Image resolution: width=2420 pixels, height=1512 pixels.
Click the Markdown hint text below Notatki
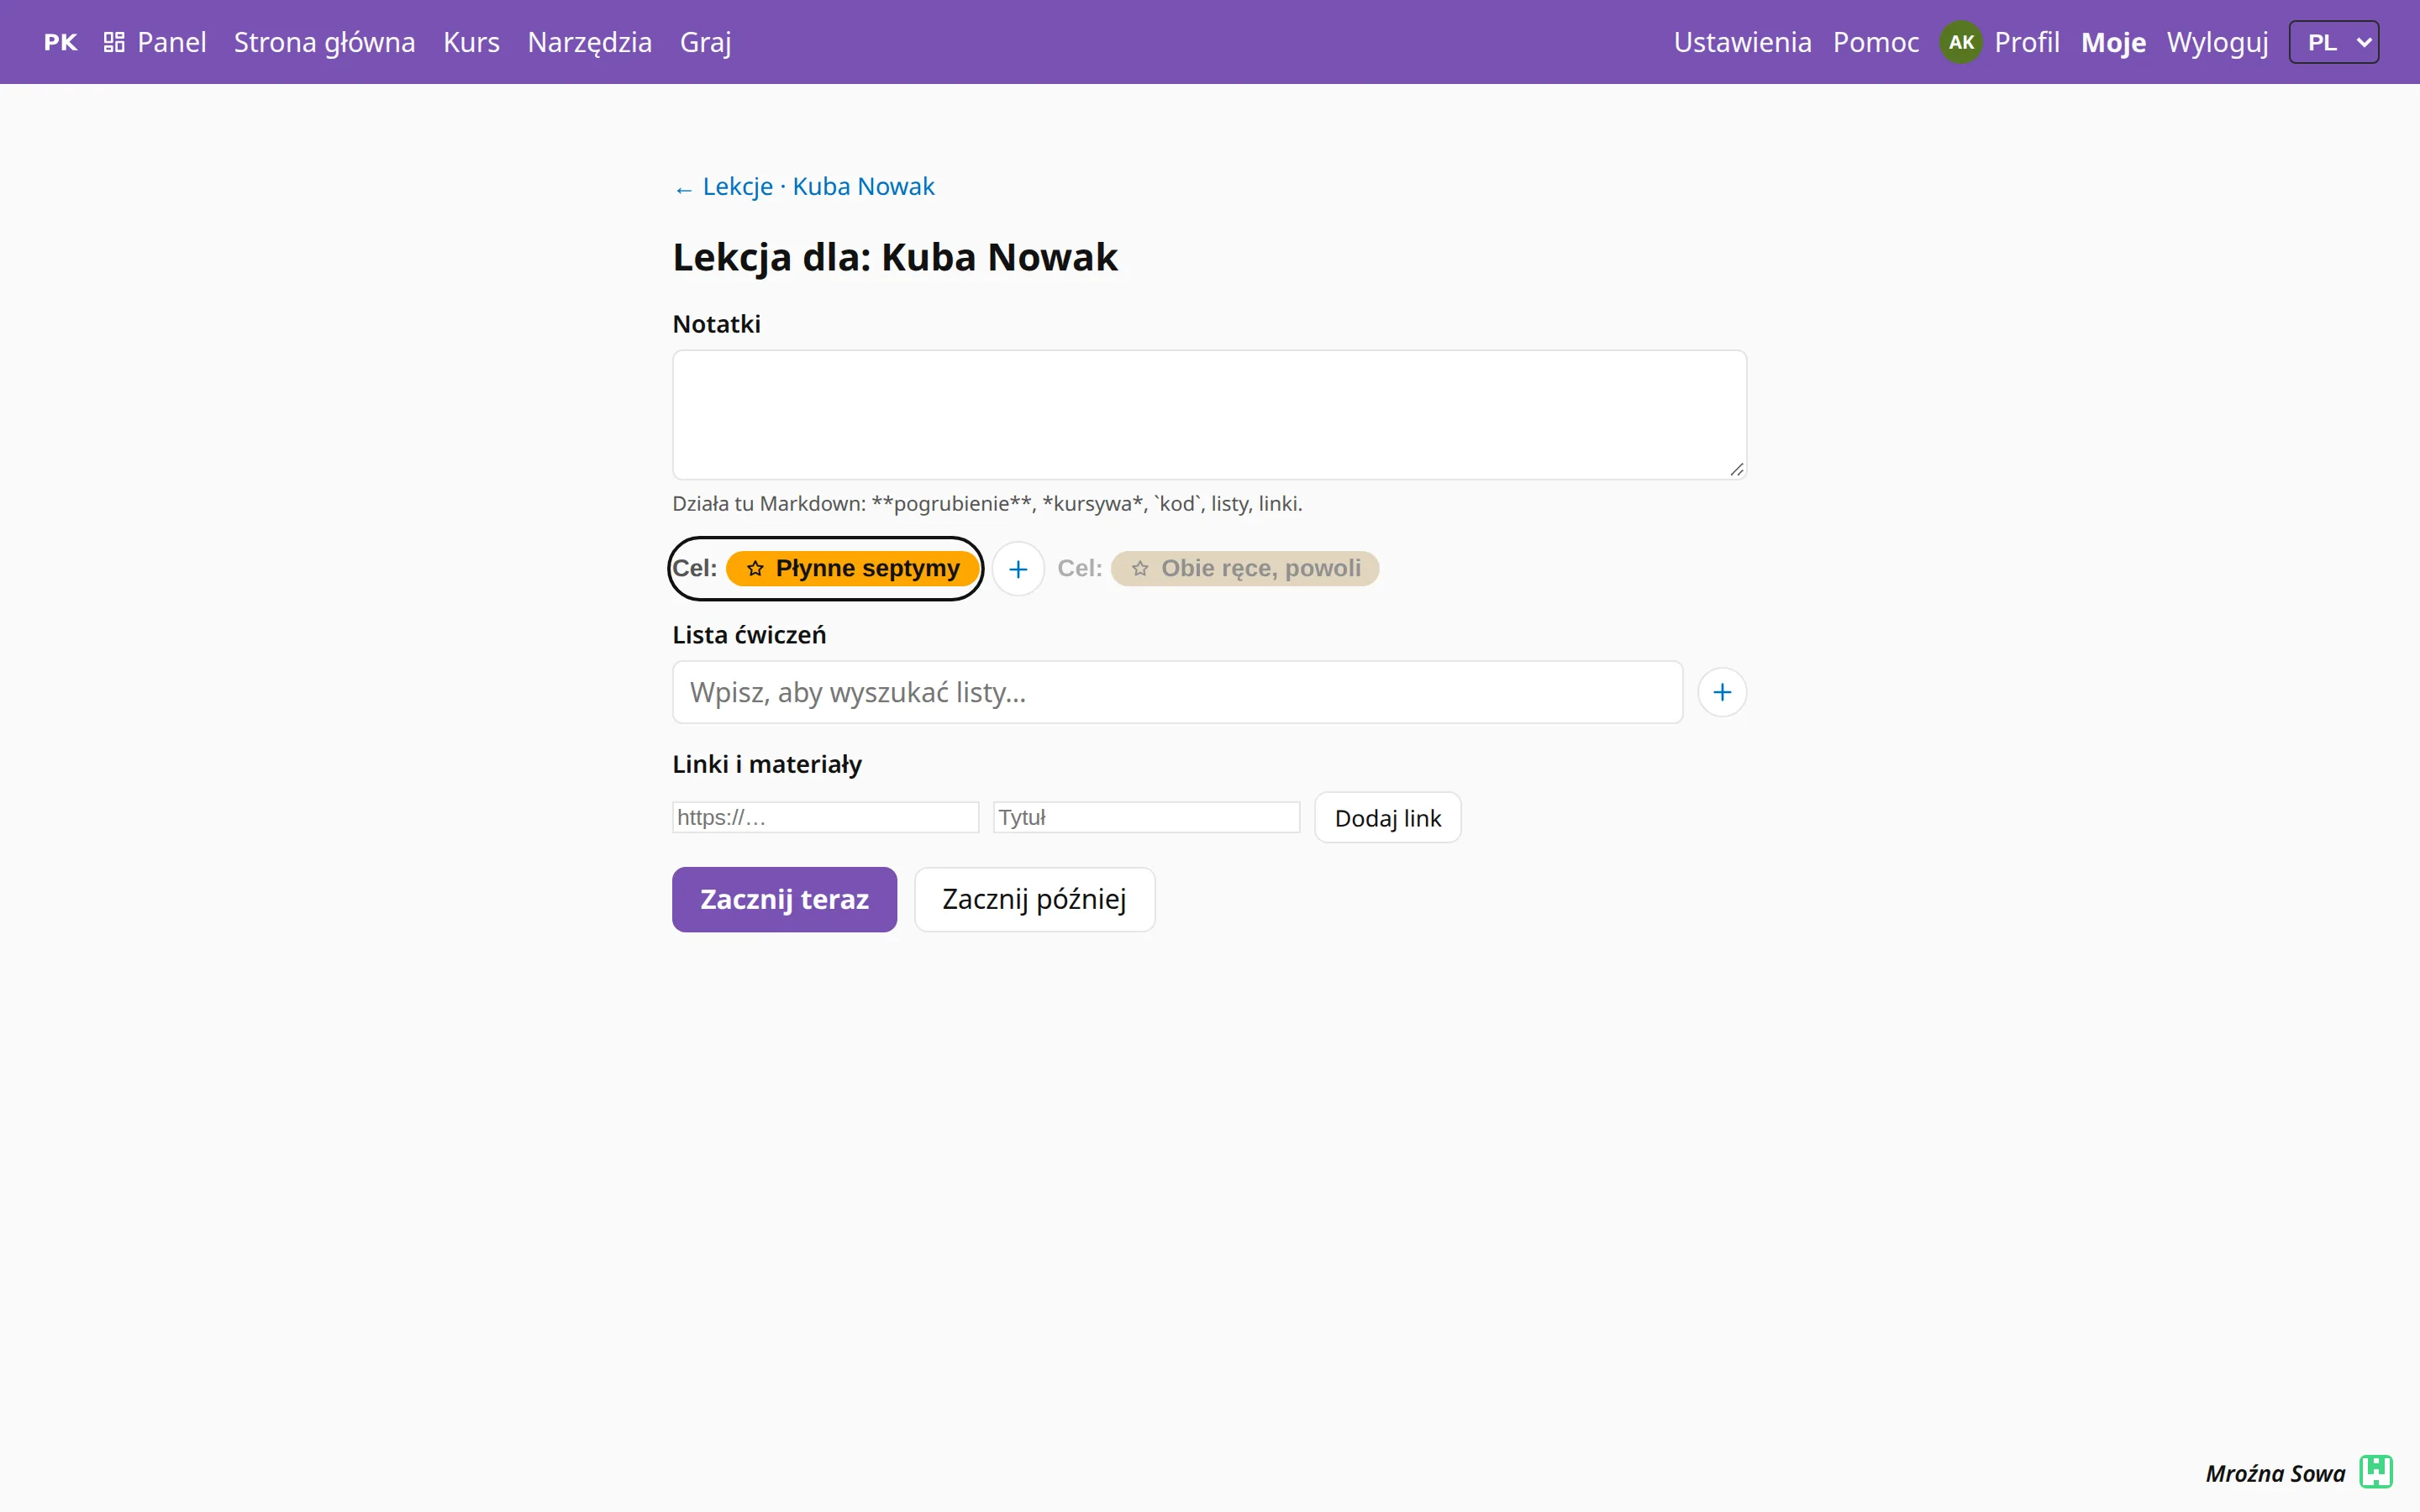coord(987,503)
